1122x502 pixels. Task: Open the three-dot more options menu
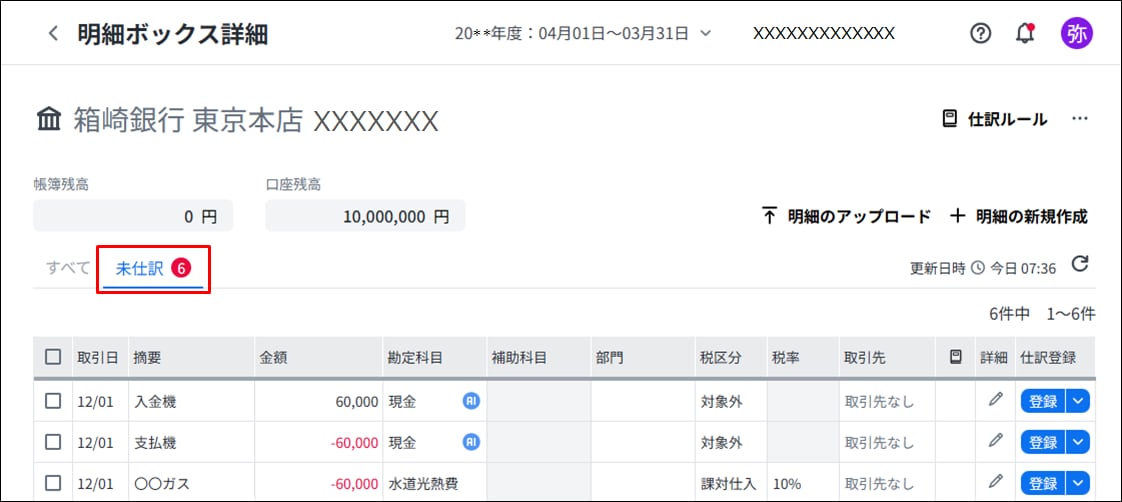[x=1079, y=119]
